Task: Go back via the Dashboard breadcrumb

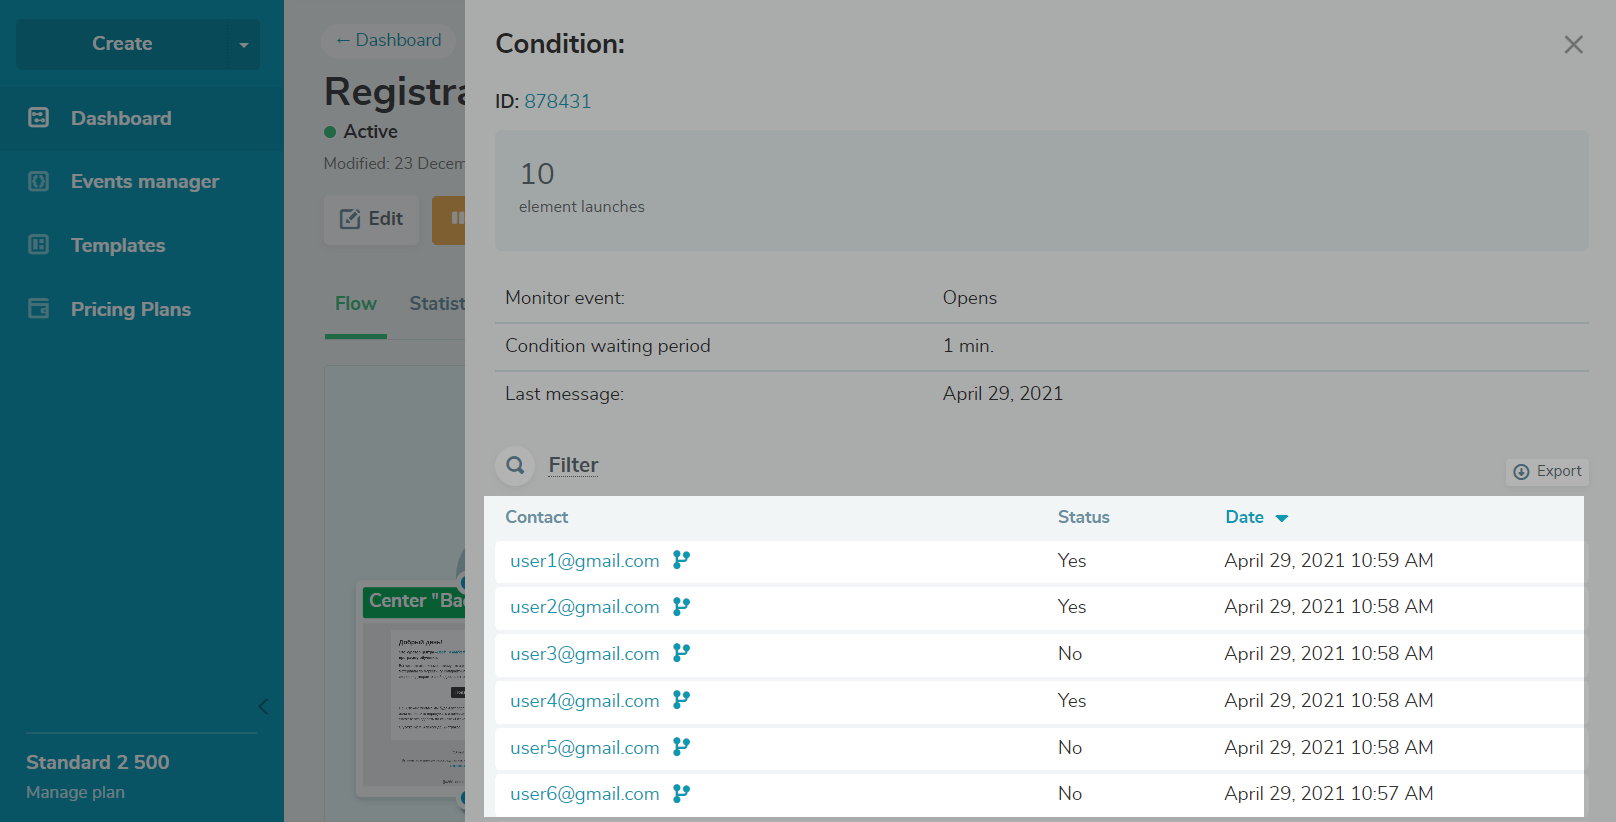Action: point(389,40)
